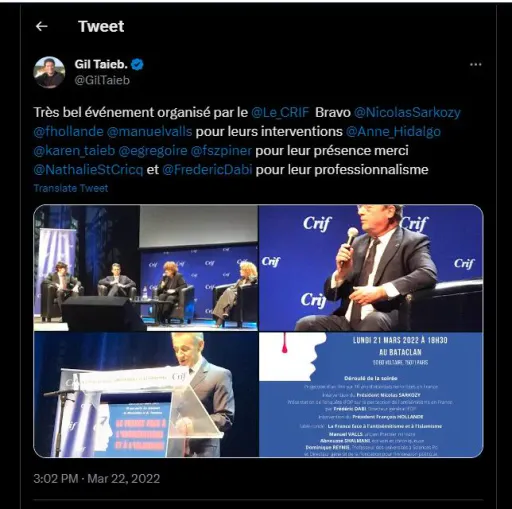This screenshot has width=512, height=509.
Task: Open the Bataclan event program image
Action: point(371,395)
